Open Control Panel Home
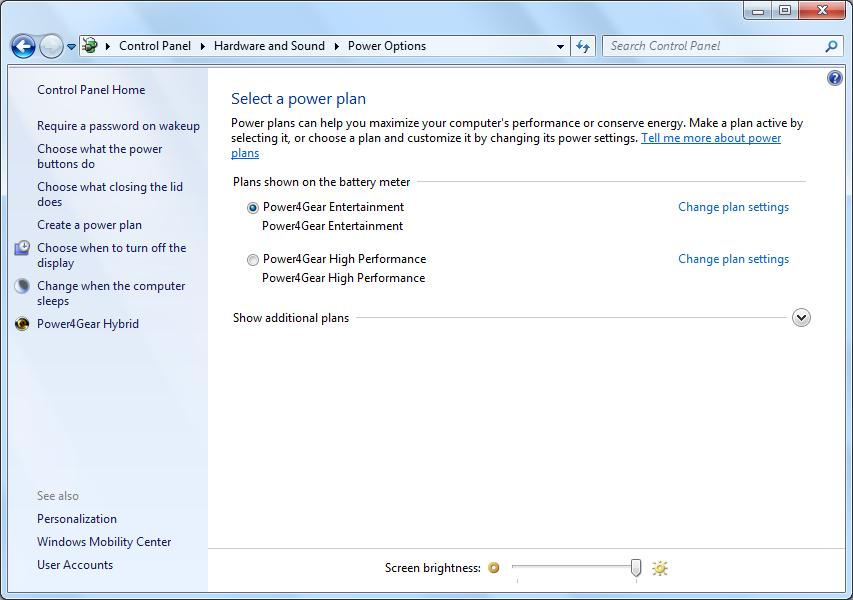853x600 pixels. (x=91, y=90)
